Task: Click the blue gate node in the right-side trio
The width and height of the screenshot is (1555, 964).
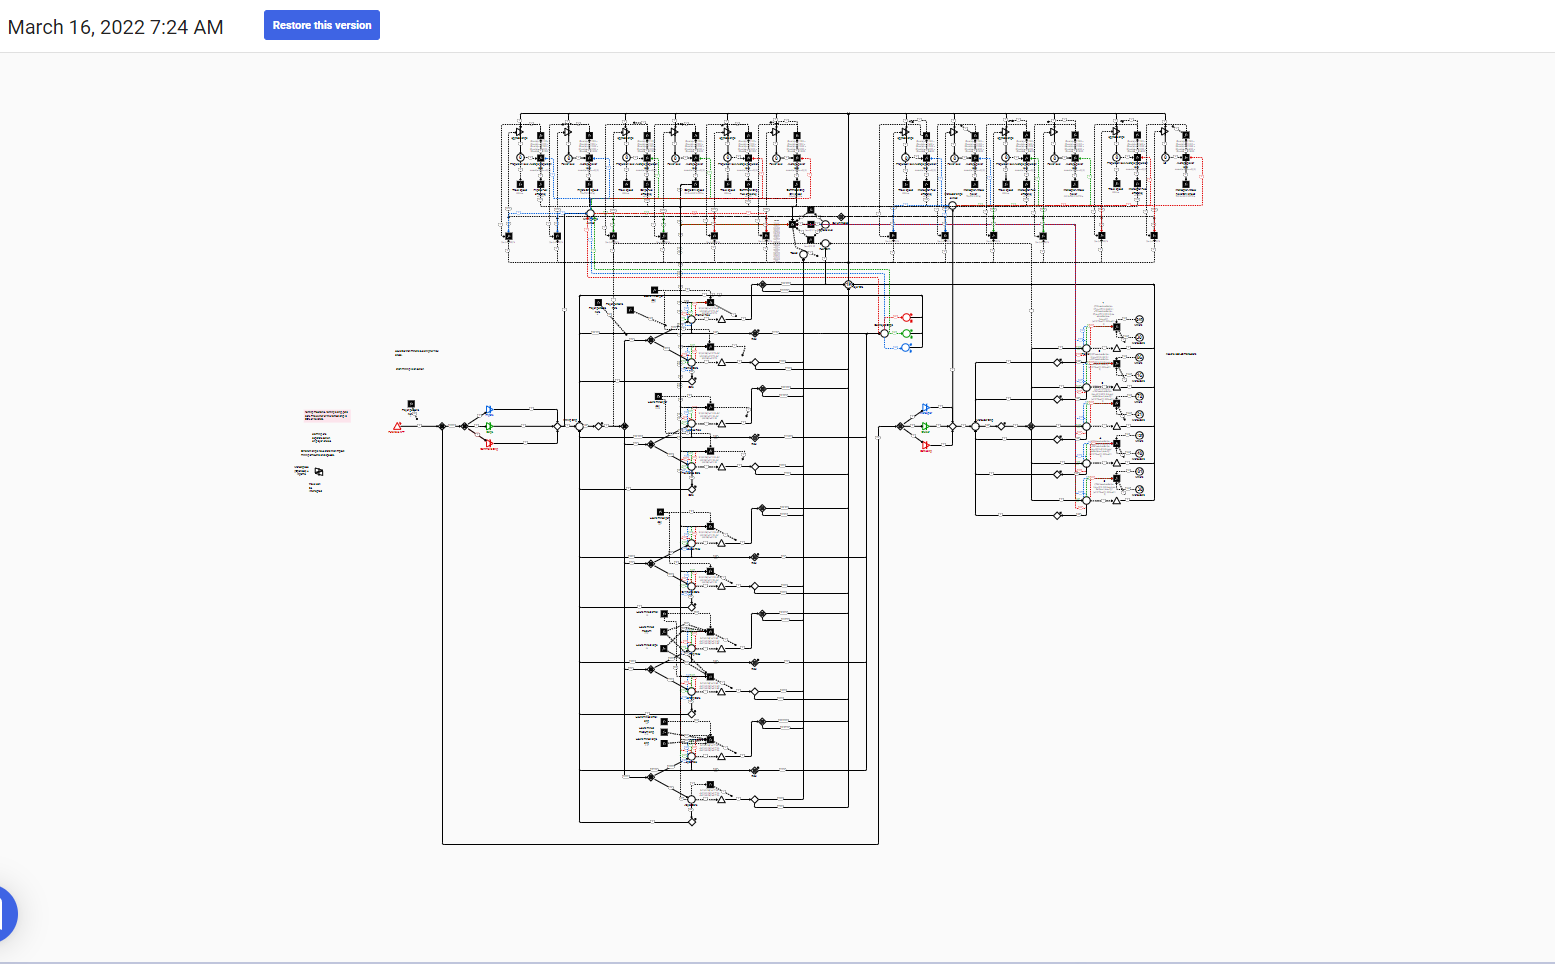Action: click(x=925, y=408)
